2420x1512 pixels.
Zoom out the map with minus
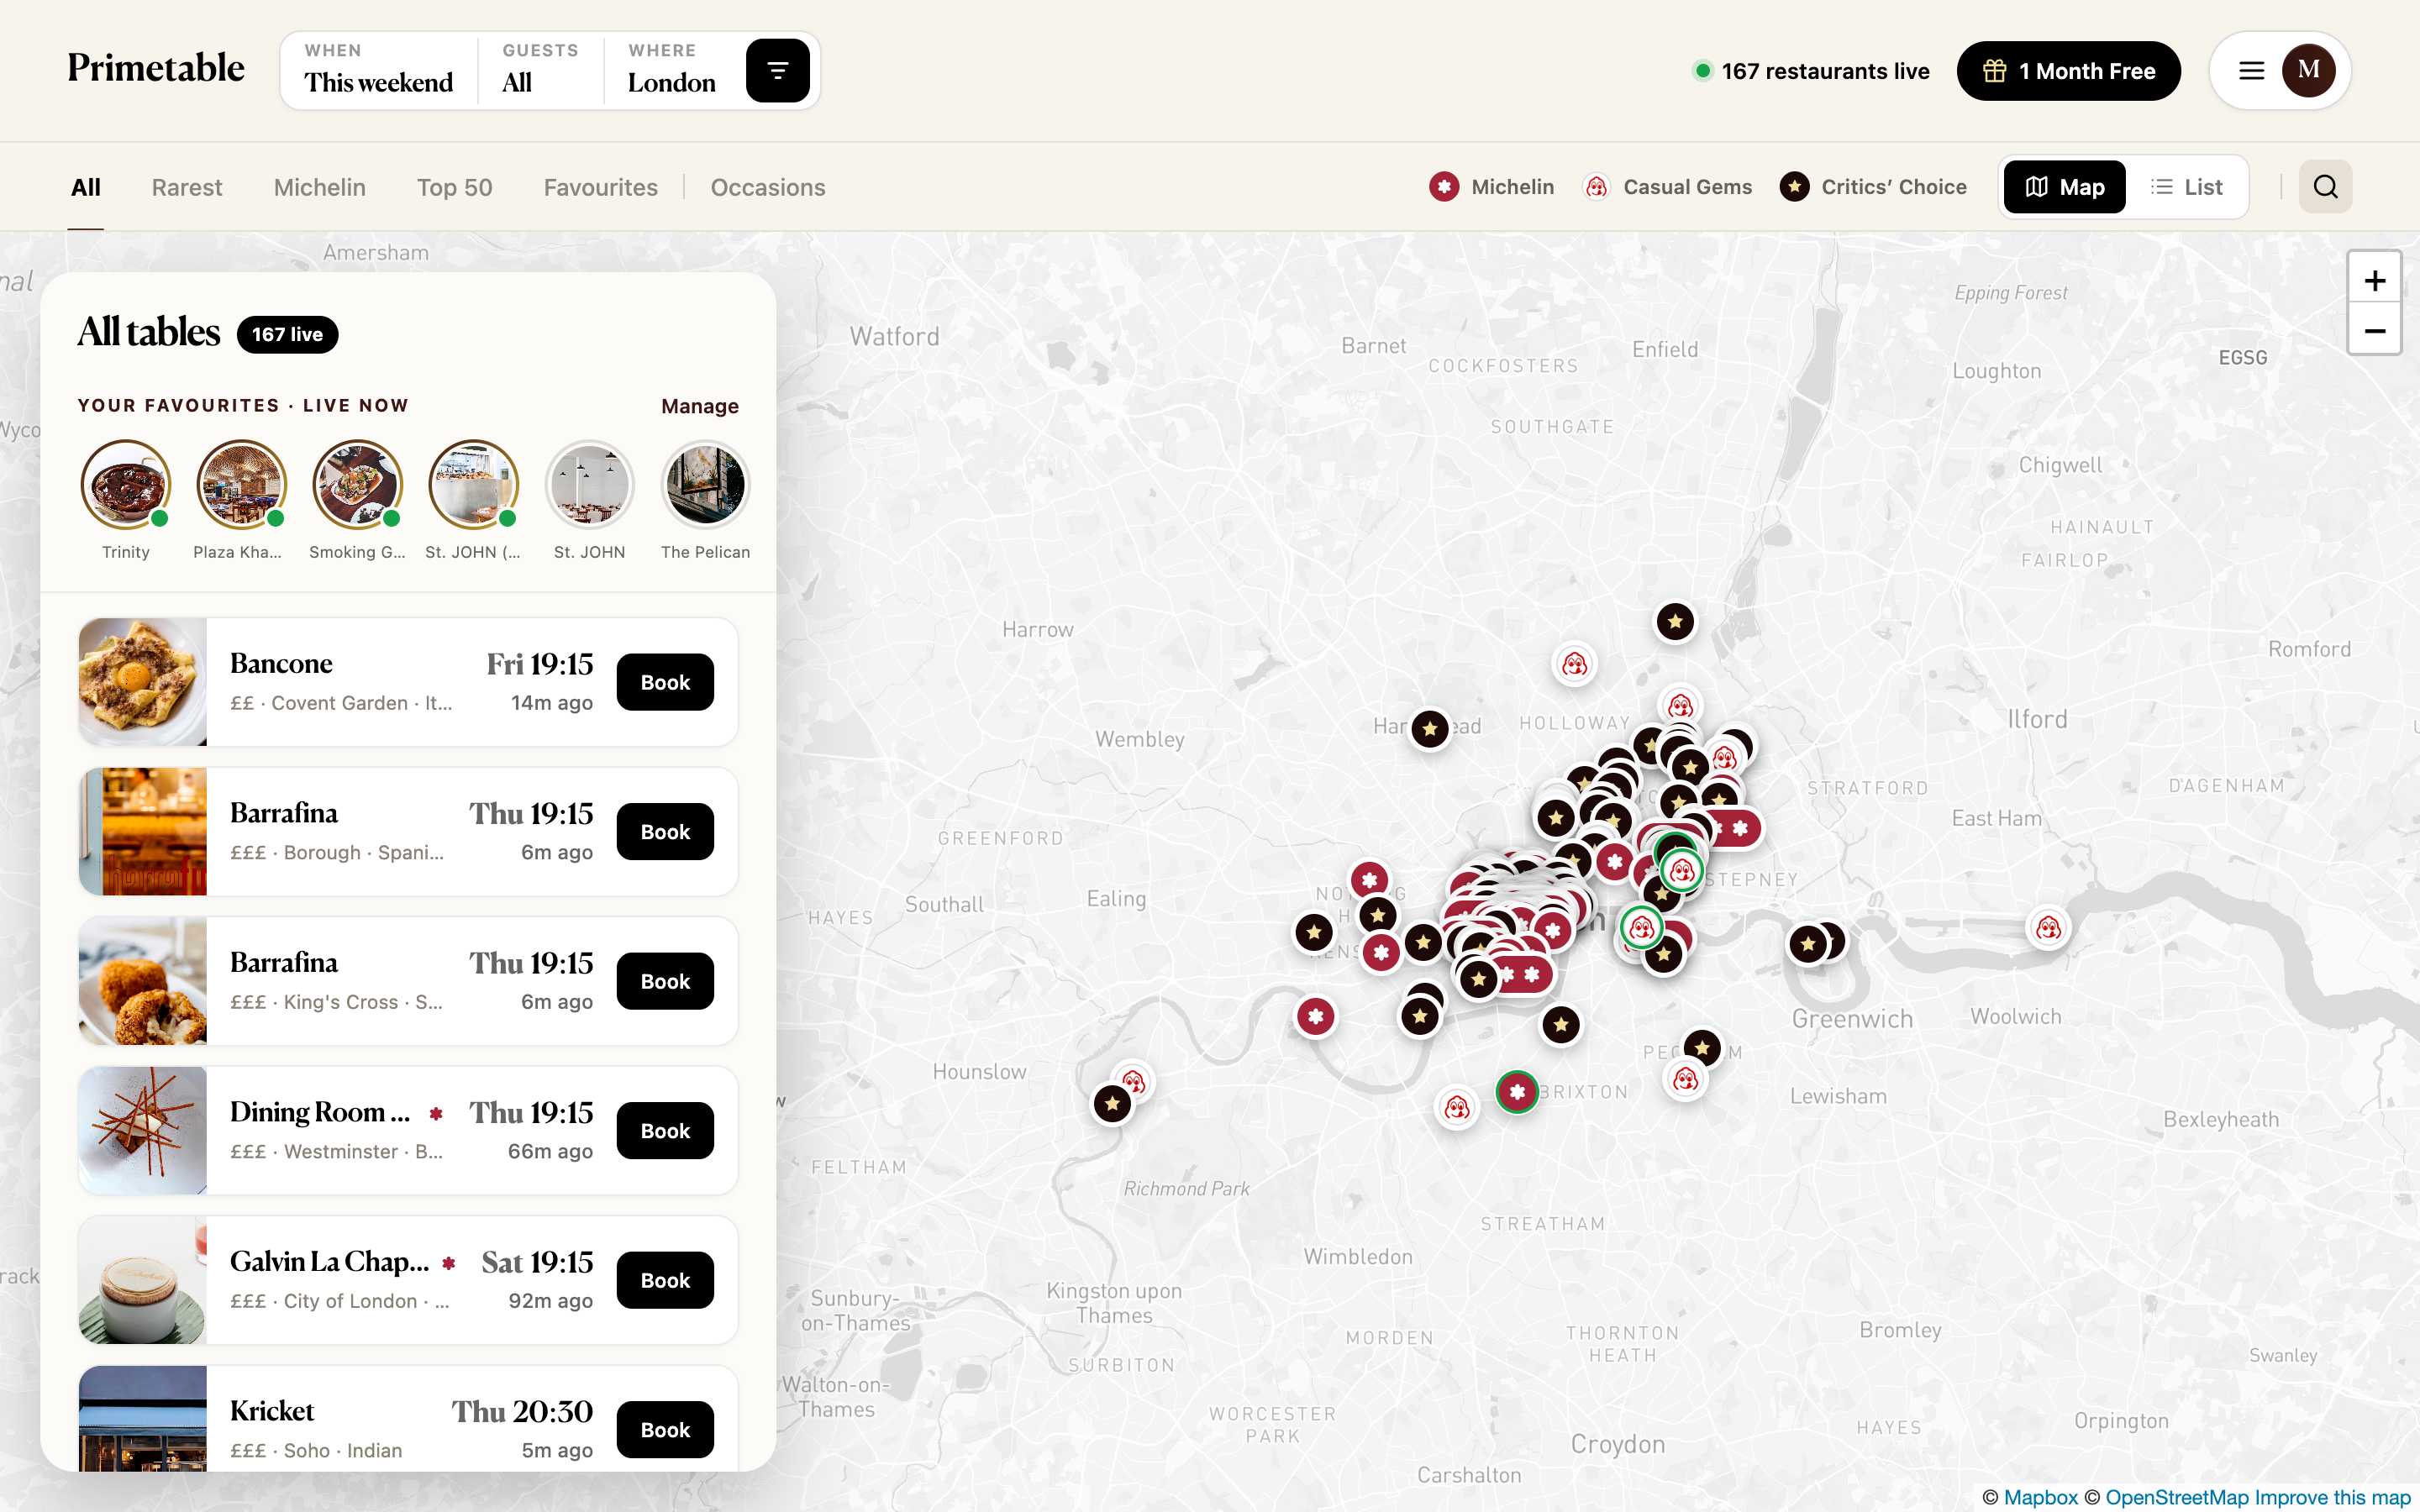[2374, 331]
